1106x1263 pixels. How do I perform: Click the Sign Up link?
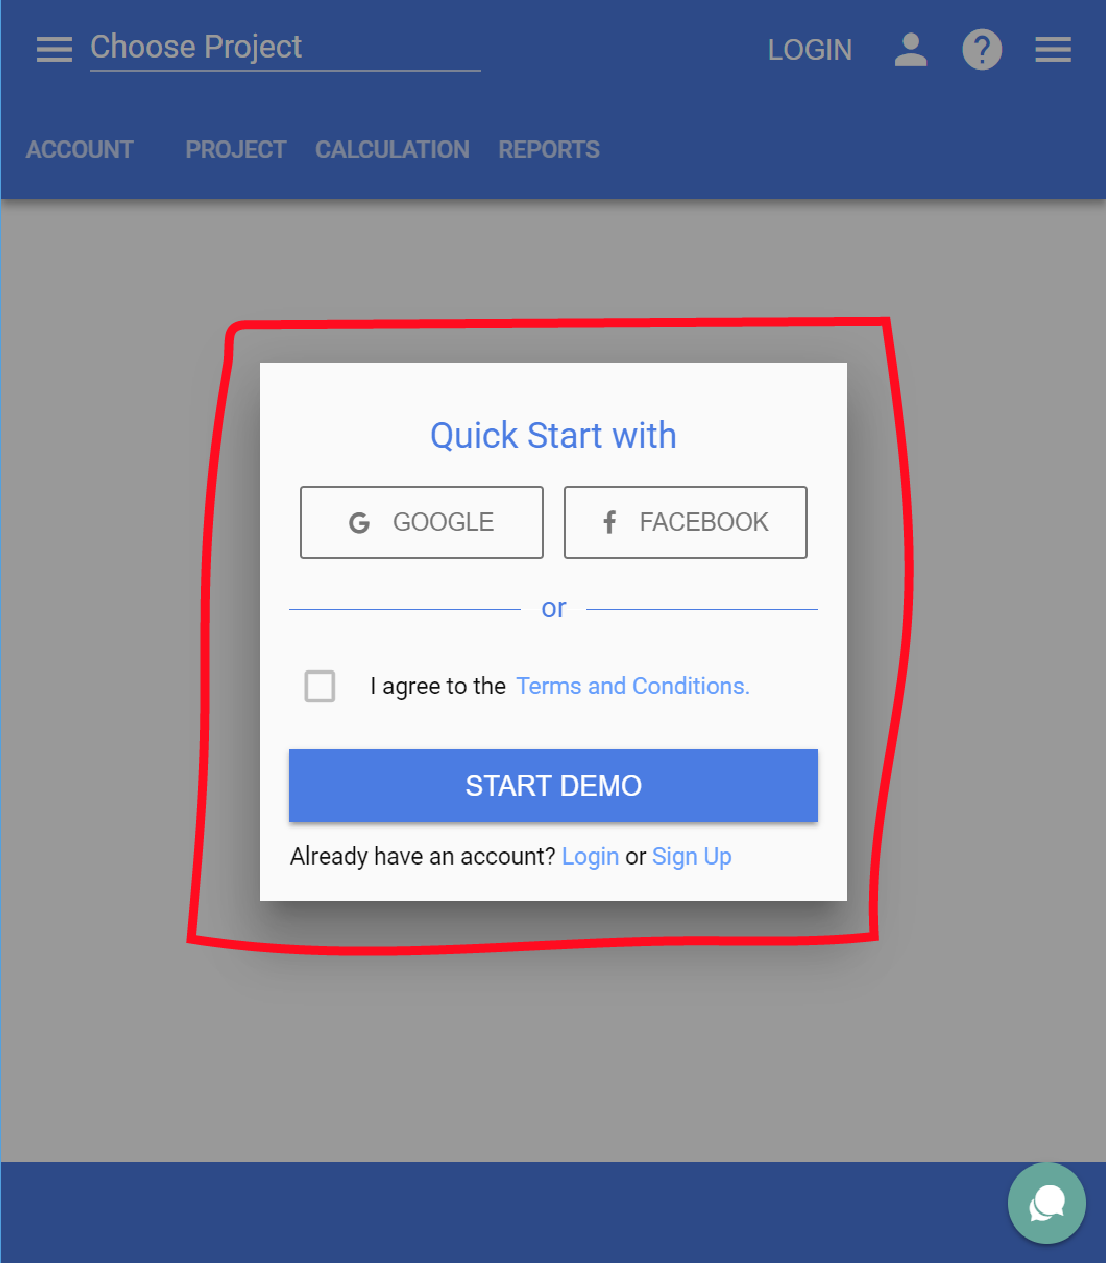coord(692,857)
